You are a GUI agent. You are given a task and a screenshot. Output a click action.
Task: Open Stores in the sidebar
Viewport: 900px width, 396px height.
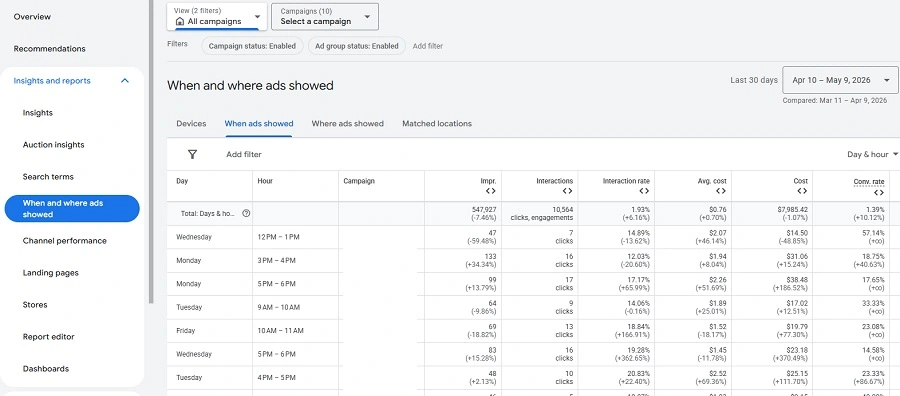point(35,305)
